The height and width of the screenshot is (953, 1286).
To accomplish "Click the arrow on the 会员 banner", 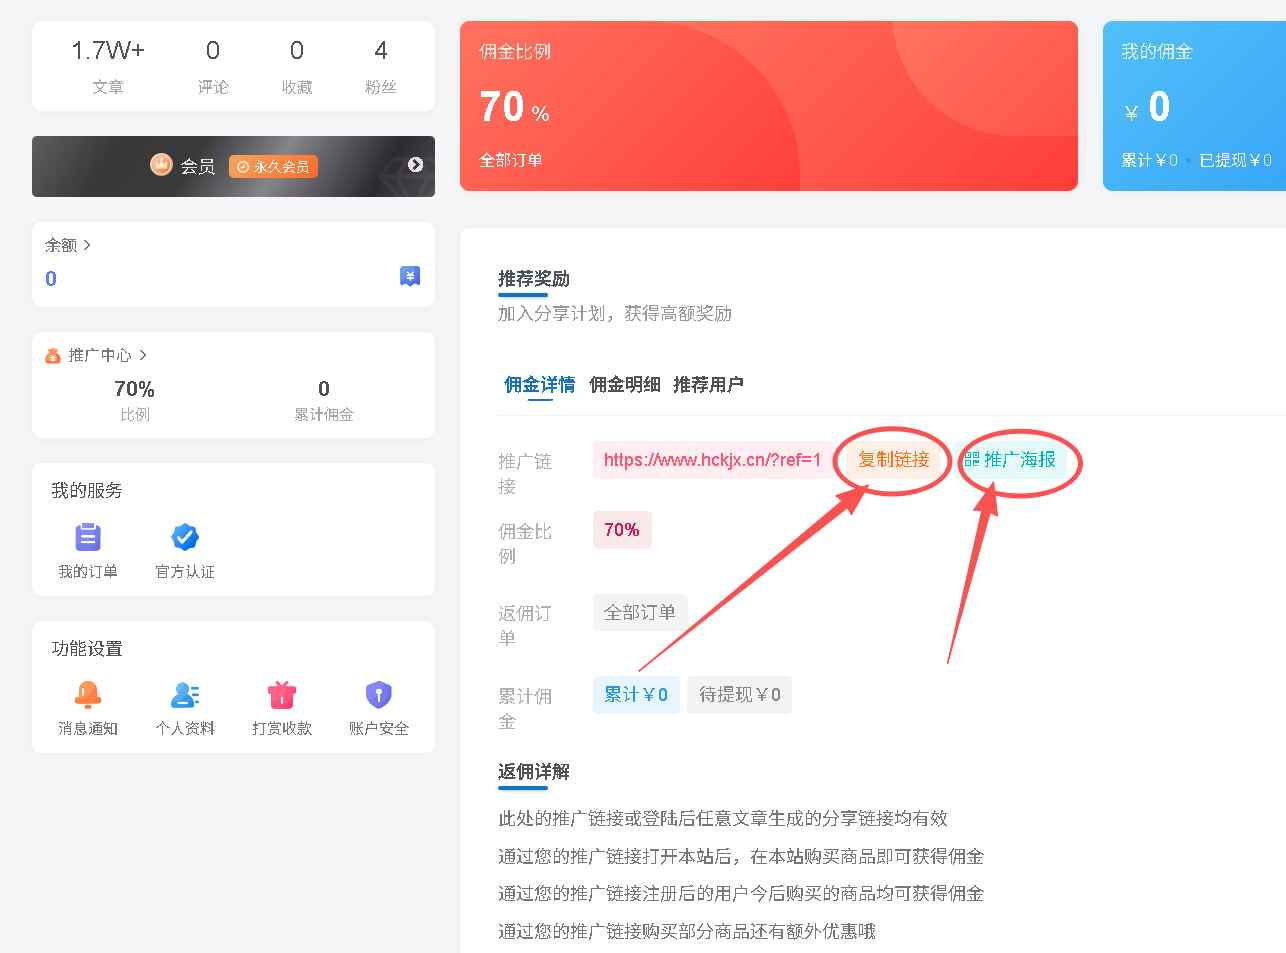I will click(x=415, y=164).
